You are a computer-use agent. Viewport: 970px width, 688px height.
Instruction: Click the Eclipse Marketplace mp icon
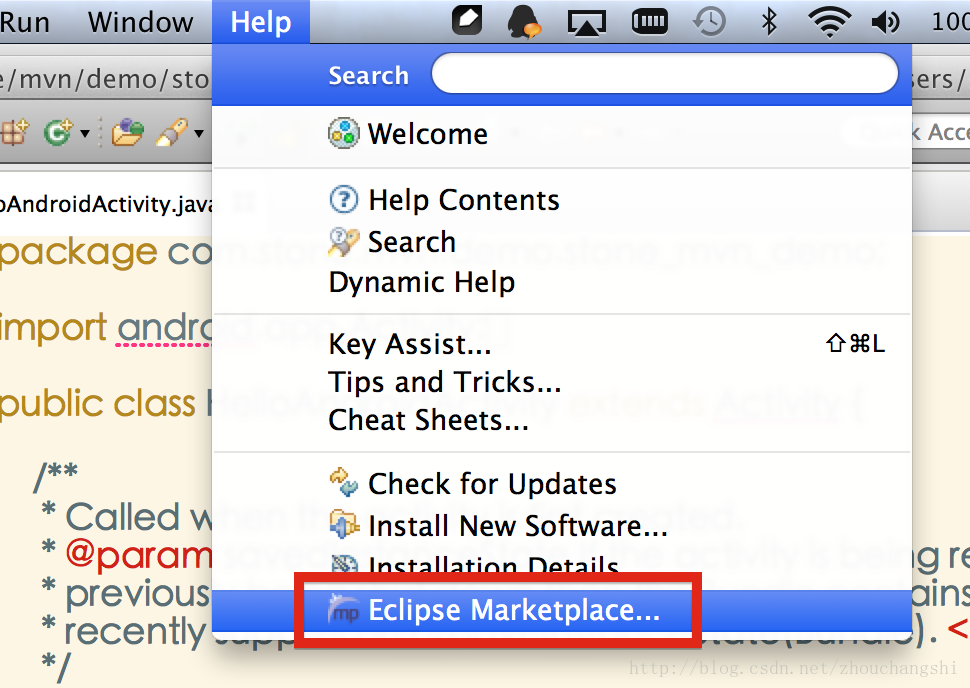[x=344, y=609]
